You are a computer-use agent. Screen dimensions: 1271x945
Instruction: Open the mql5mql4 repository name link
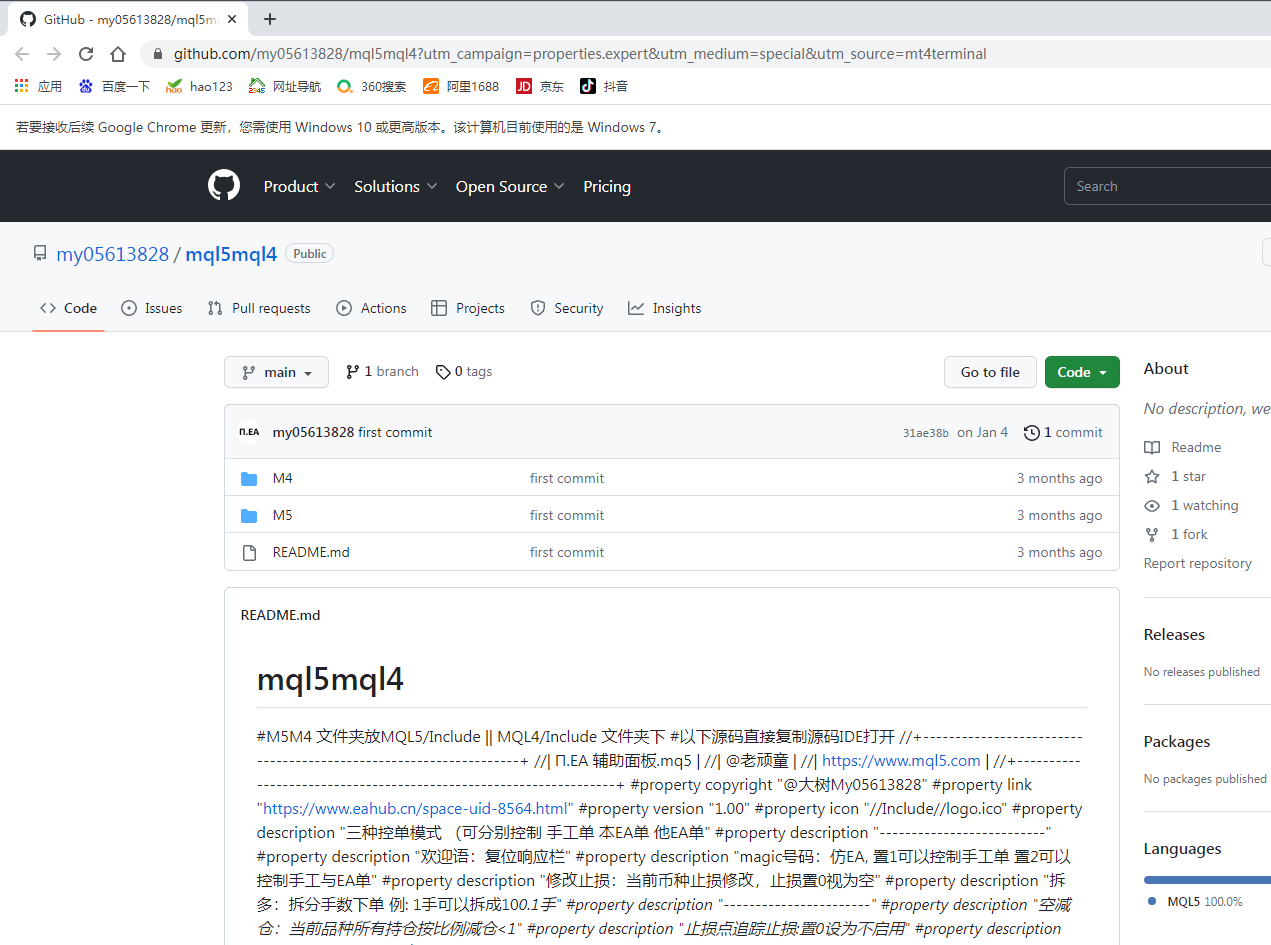coord(231,254)
